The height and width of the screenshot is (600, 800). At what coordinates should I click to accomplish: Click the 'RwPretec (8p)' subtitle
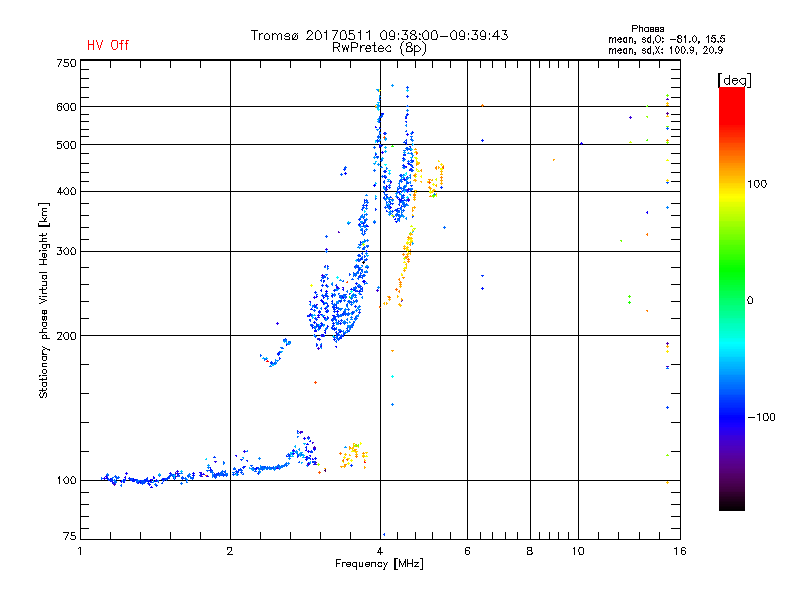[379, 48]
